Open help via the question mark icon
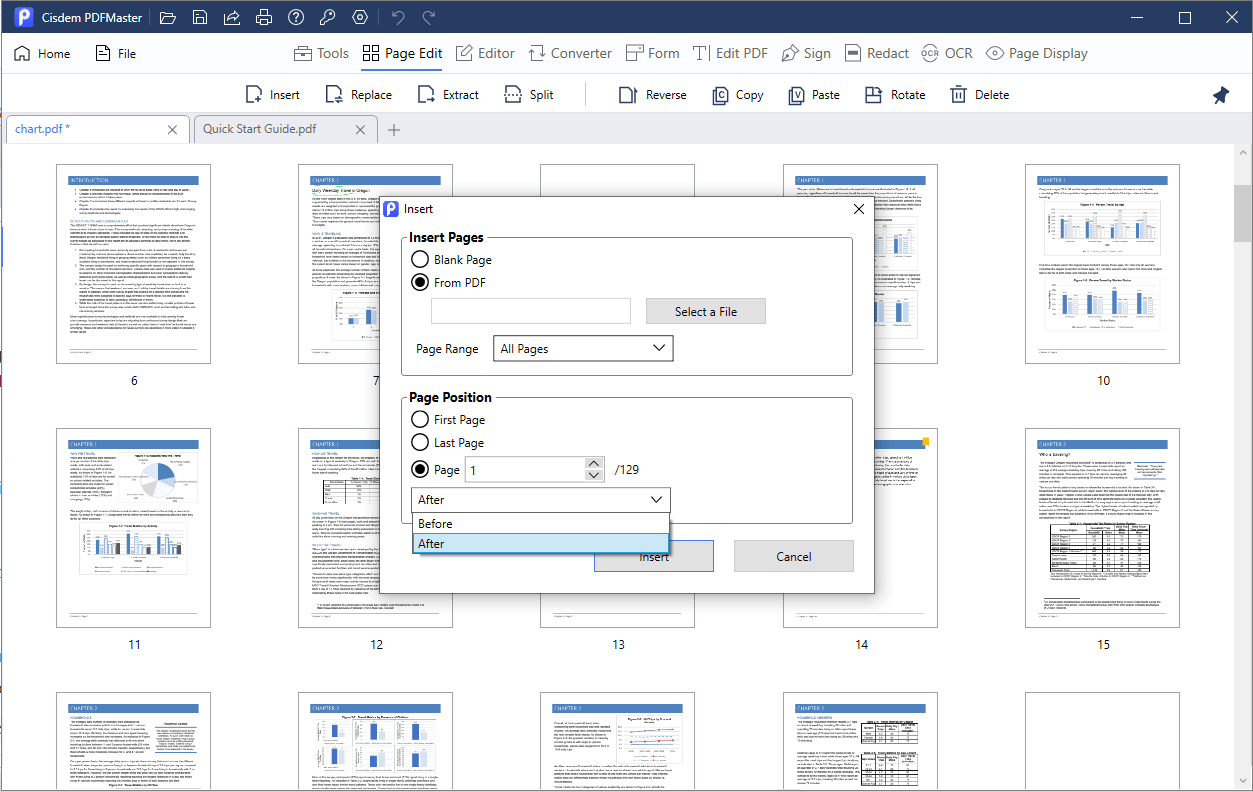This screenshot has width=1253, height=792. click(296, 18)
